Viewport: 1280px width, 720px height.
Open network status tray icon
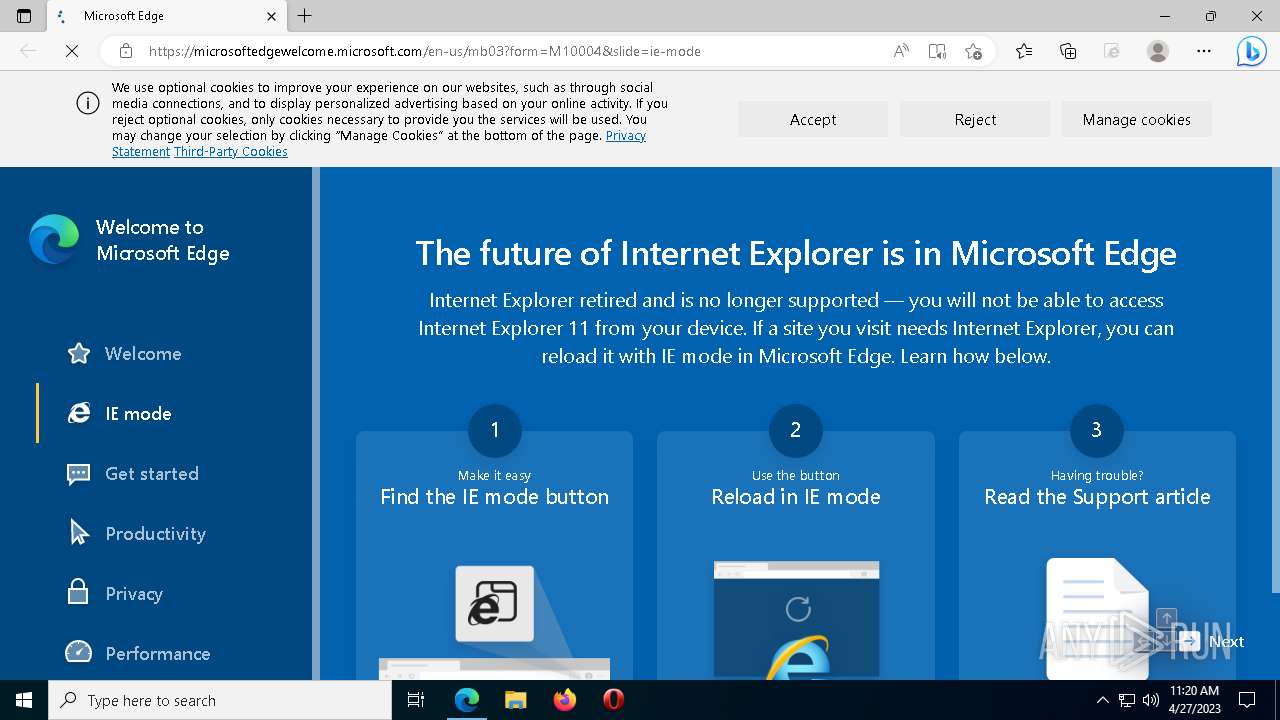[x=1127, y=700]
